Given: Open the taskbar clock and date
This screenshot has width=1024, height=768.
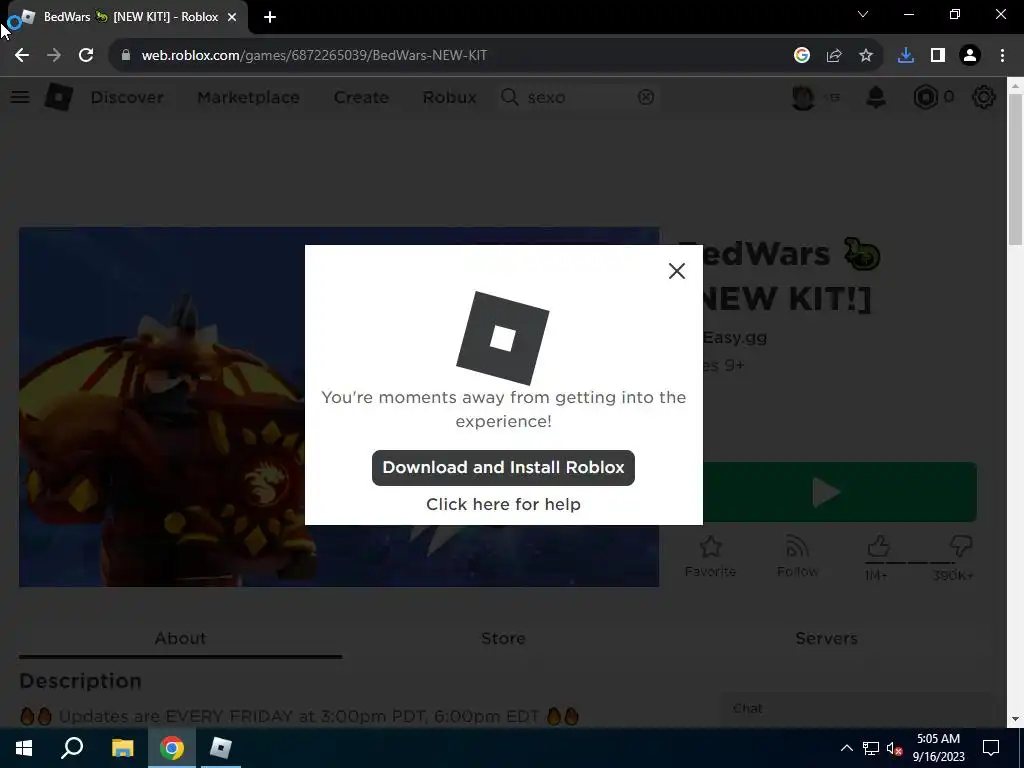Looking at the screenshot, I should tap(938, 748).
